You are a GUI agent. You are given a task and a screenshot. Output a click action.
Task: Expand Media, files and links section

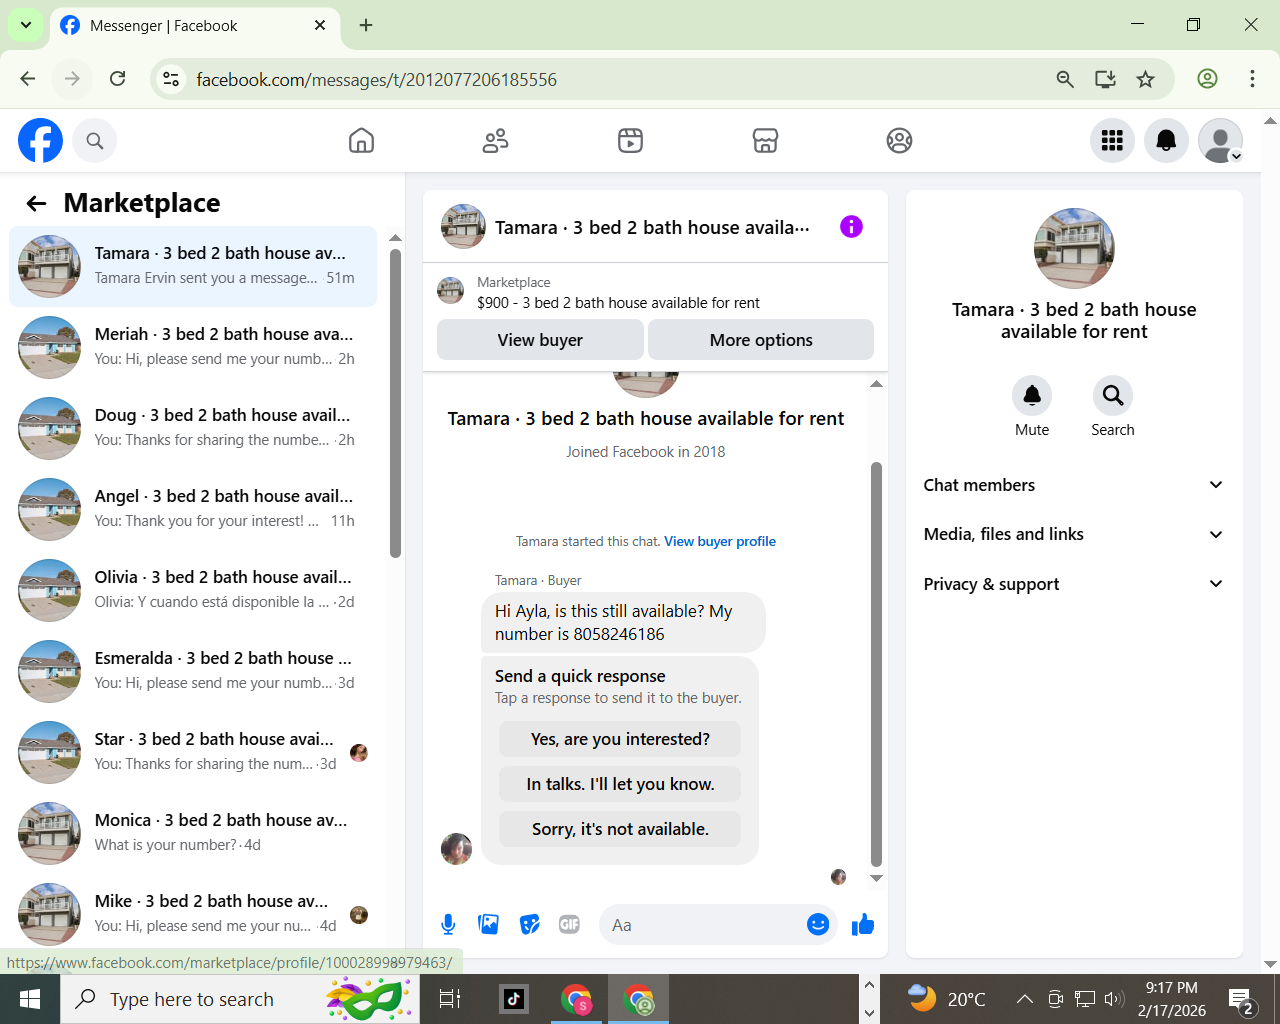pos(1074,534)
